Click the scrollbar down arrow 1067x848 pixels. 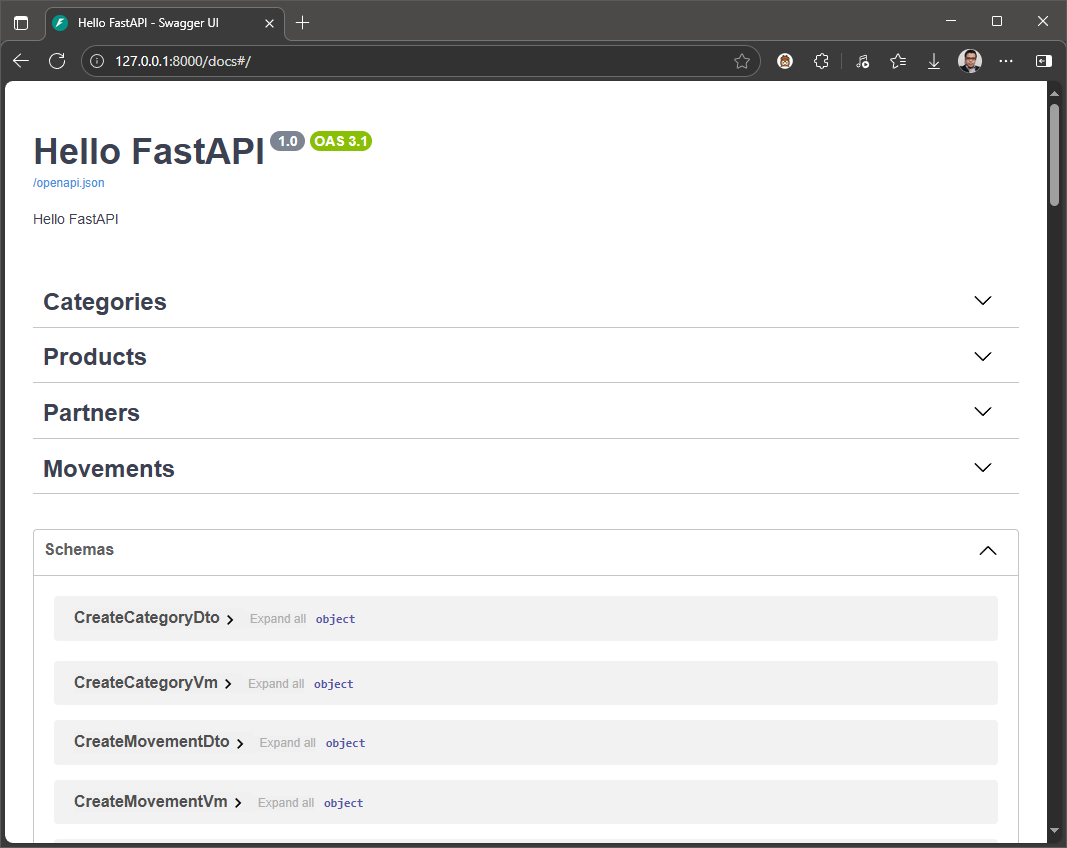click(x=1054, y=831)
